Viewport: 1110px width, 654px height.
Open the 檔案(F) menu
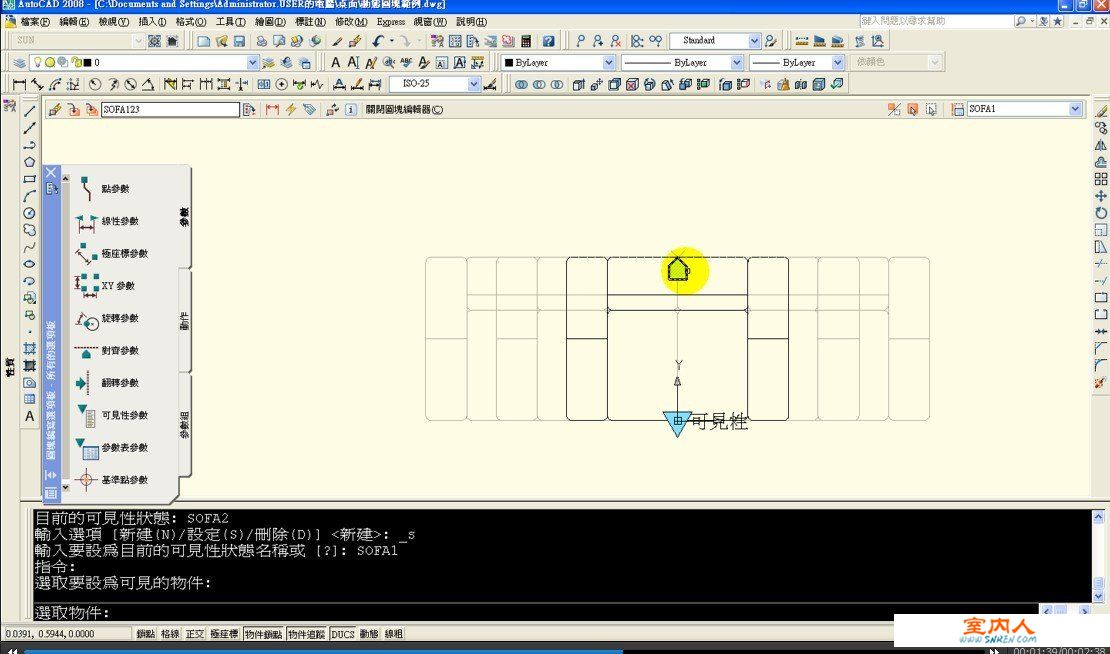tap(34, 22)
